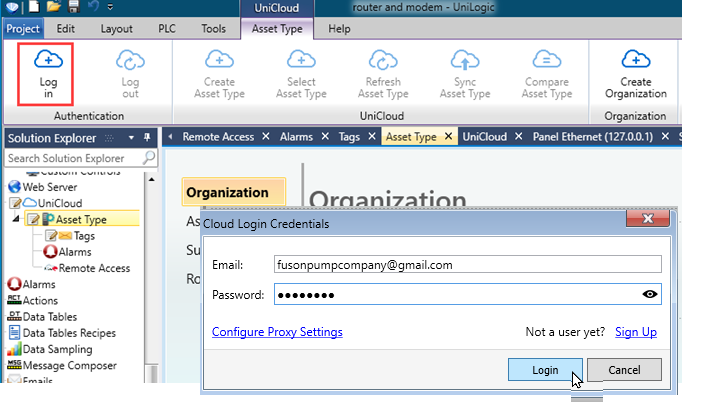Click the new project icon in title bar

pyautogui.click(x=34, y=6)
